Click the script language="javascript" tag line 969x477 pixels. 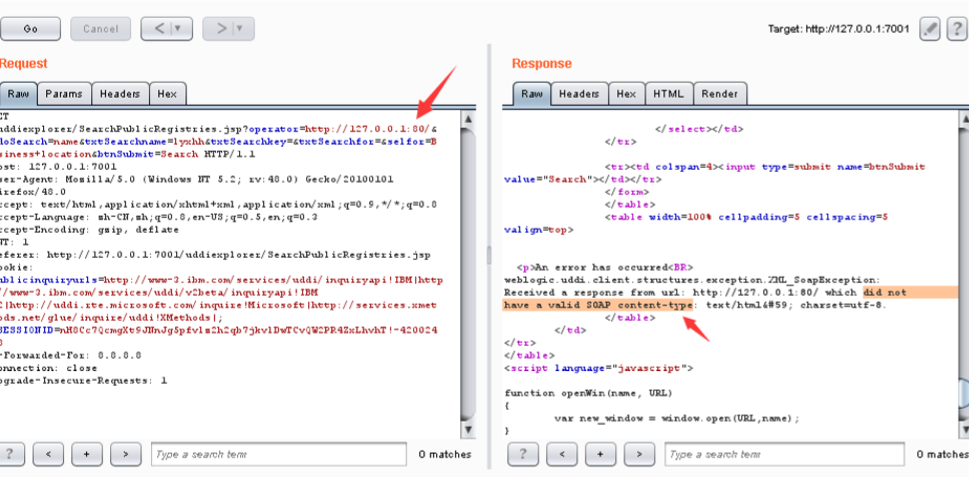point(599,368)
